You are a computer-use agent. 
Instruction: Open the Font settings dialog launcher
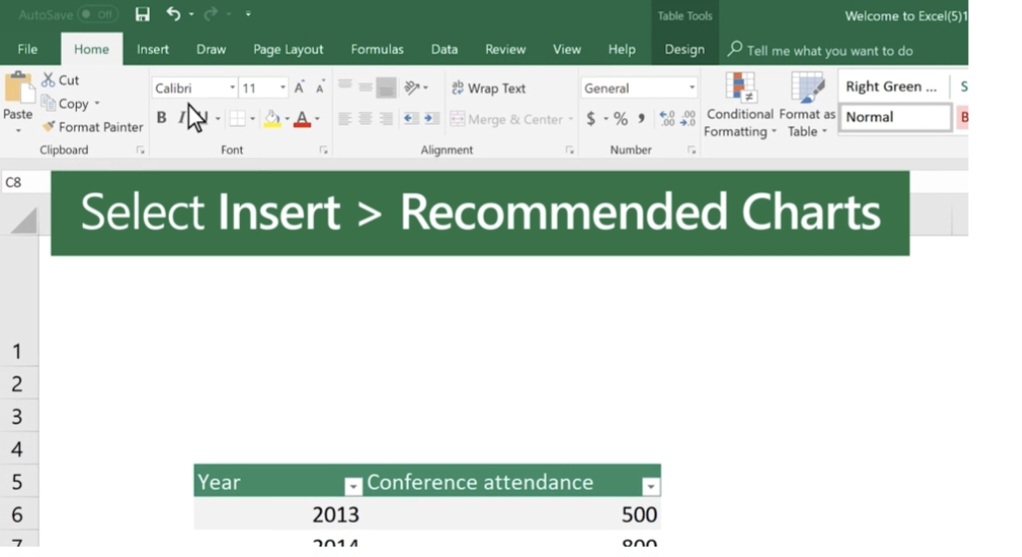point(323,150)
